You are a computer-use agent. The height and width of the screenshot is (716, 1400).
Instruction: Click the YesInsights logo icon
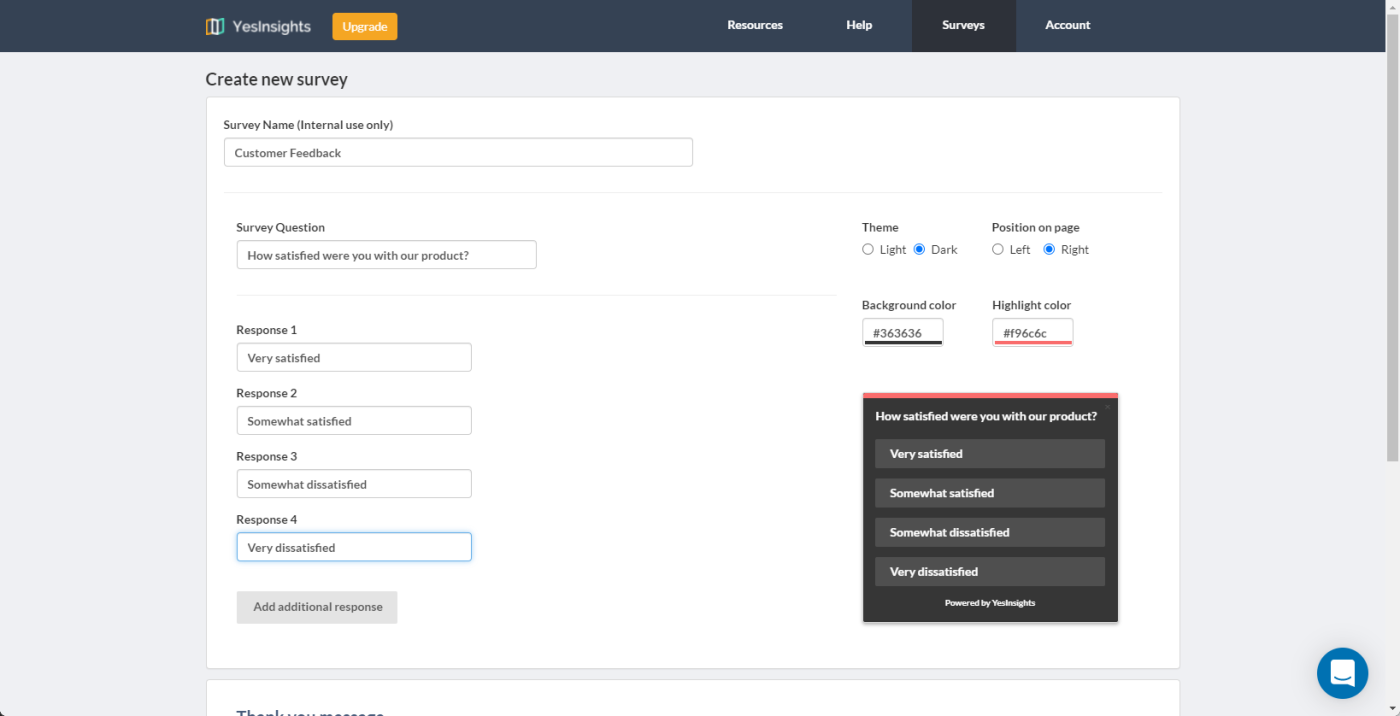click(x=214, y=26)
